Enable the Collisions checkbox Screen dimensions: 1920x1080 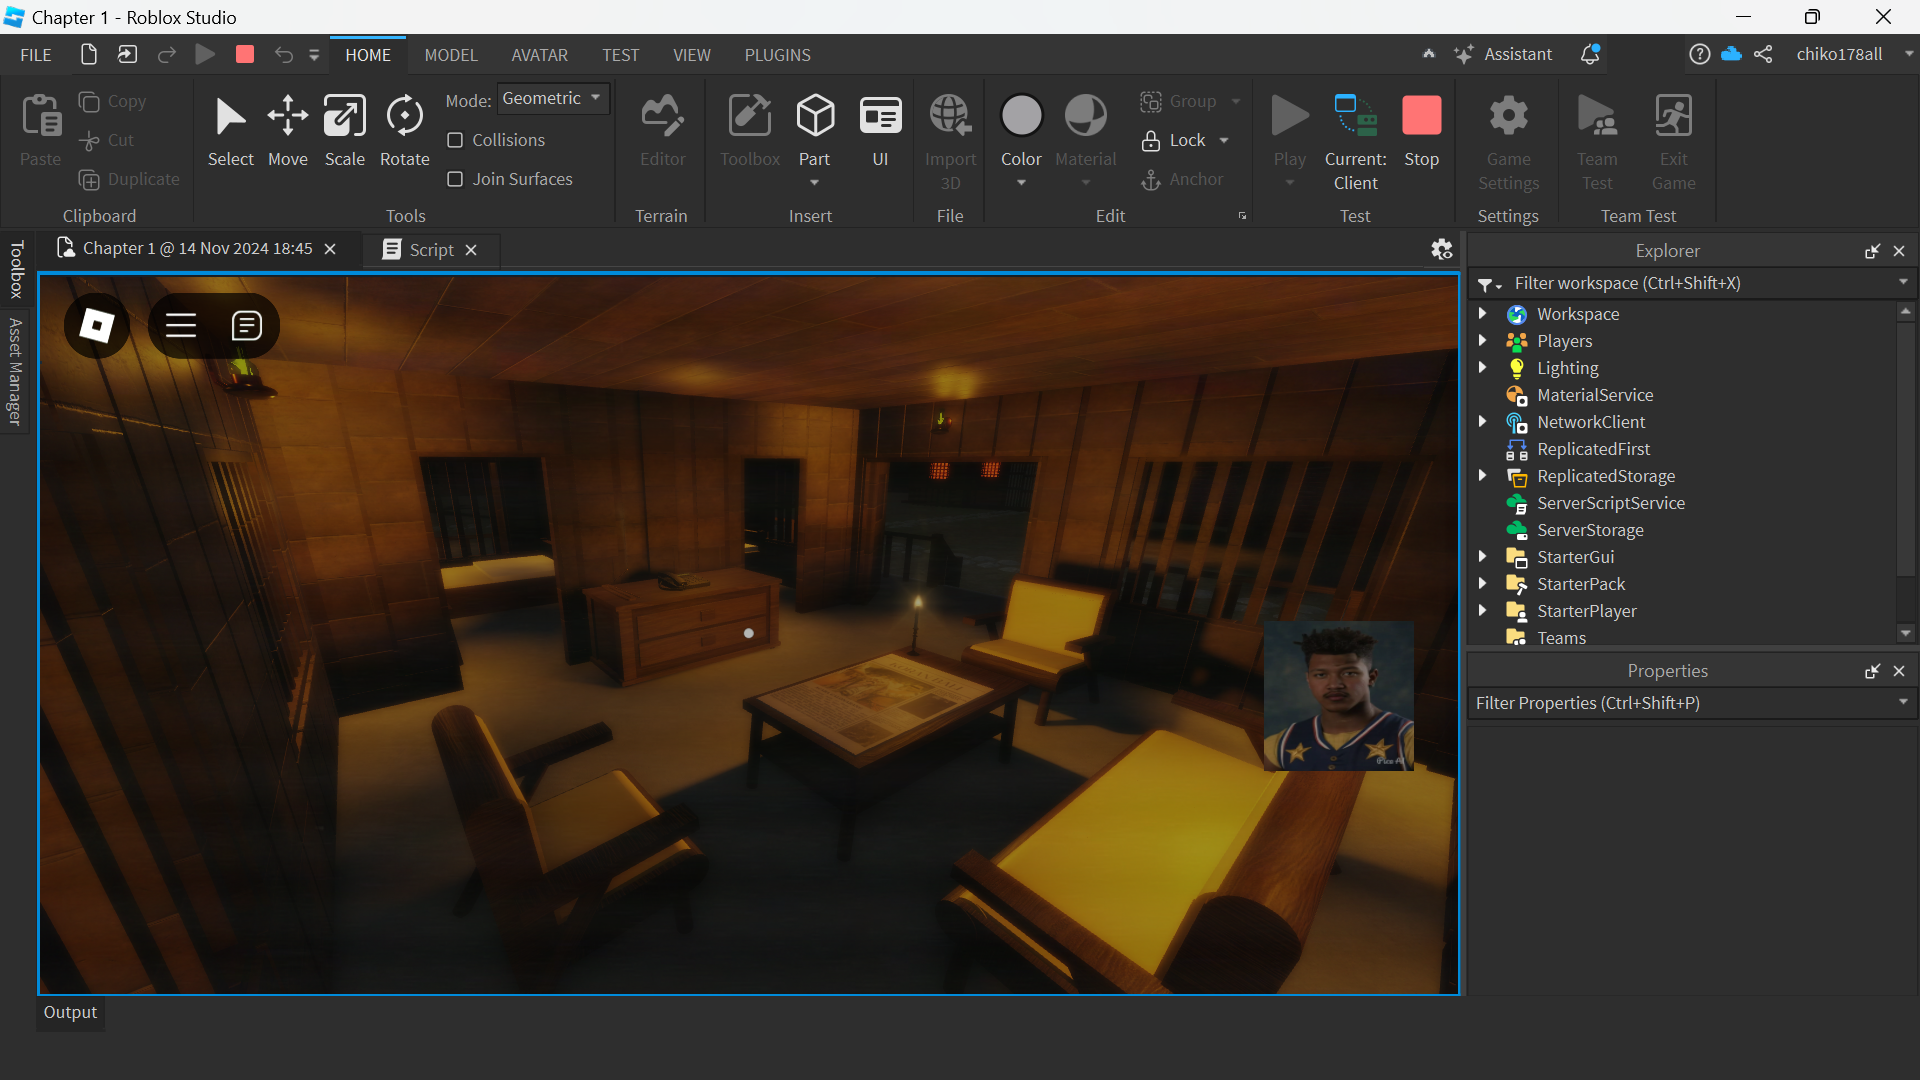click(x=455, y=140)
